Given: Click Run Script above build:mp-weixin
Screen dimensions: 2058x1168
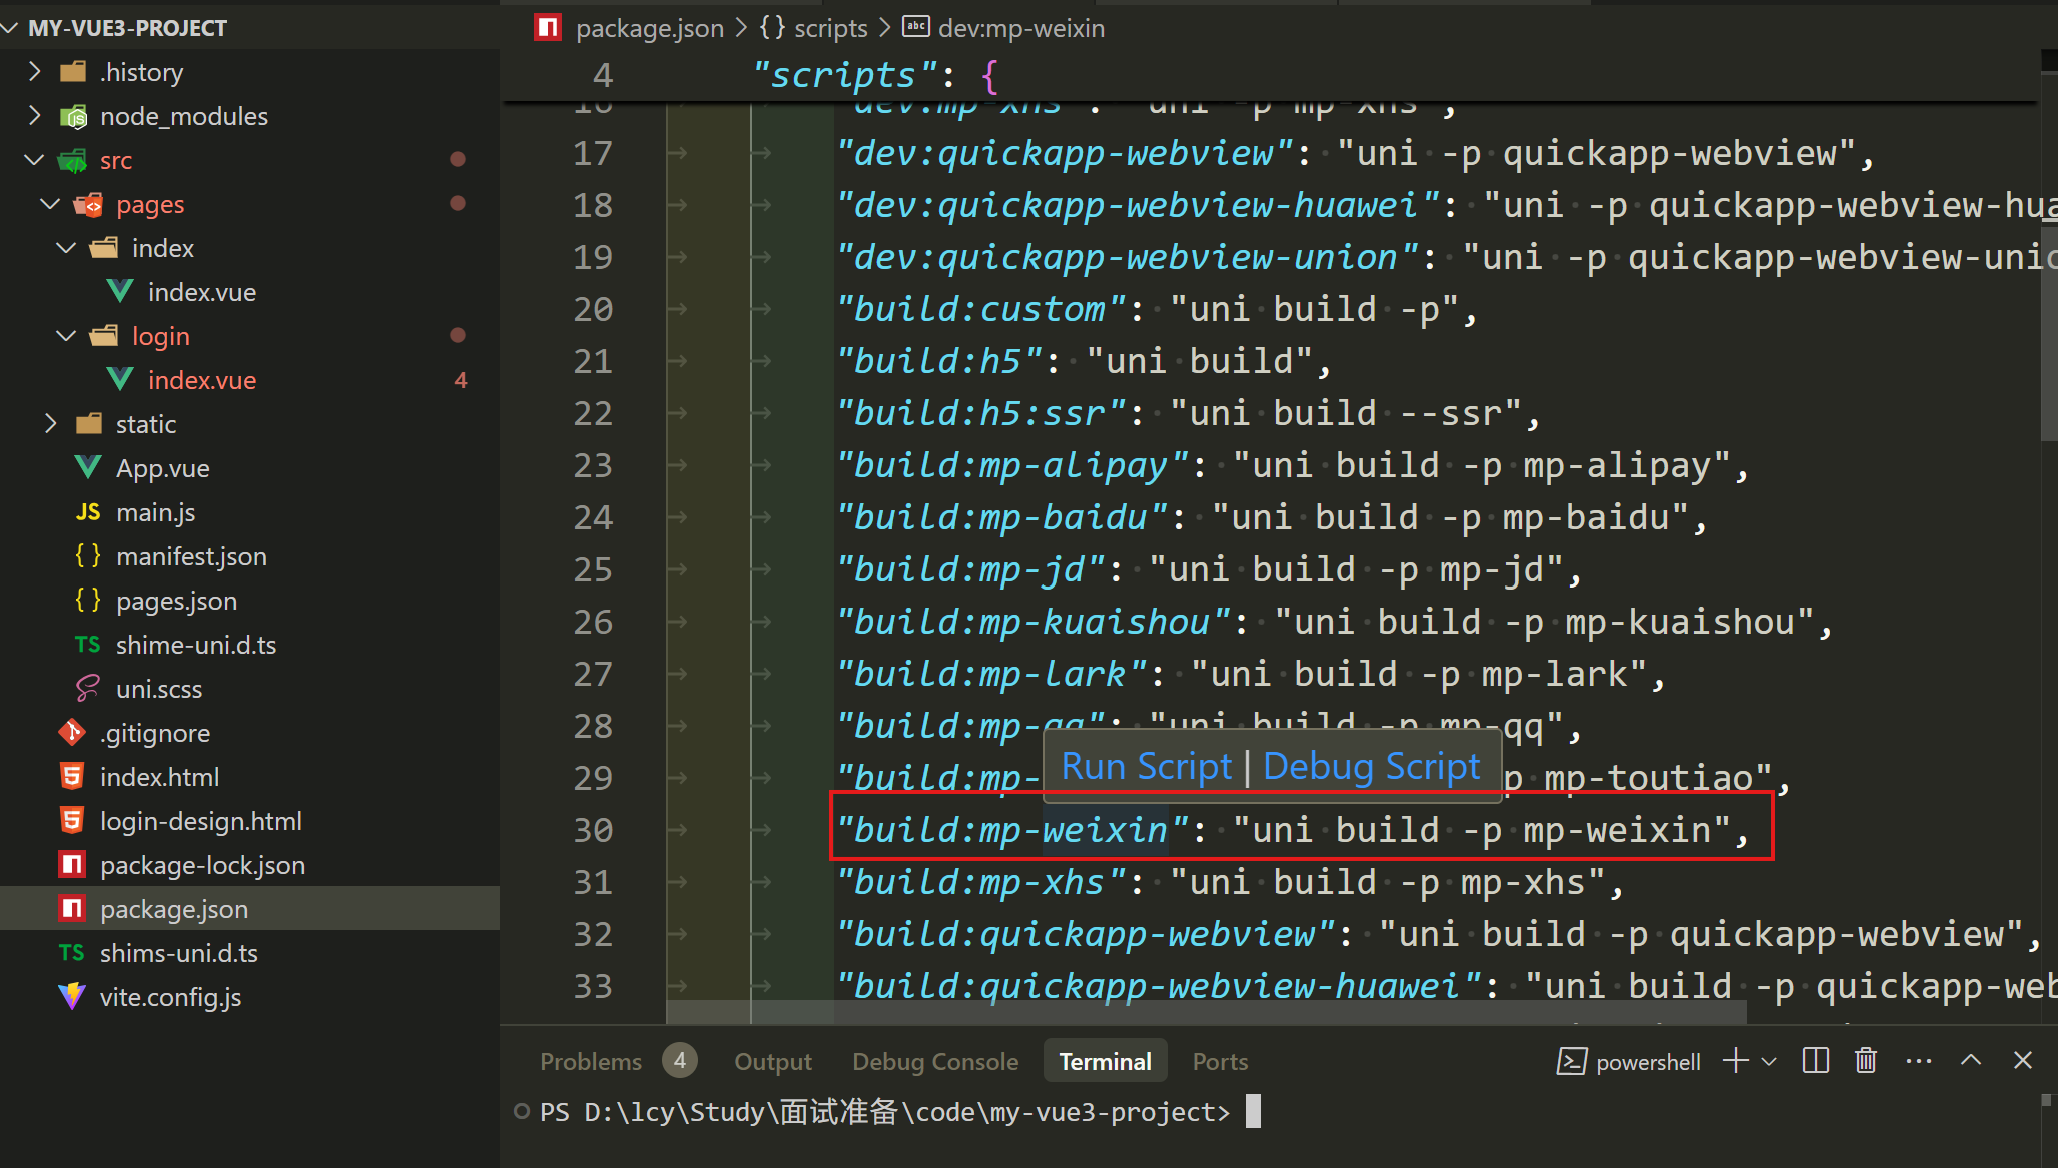Looking at the screenshot, I should (1146, 766).
